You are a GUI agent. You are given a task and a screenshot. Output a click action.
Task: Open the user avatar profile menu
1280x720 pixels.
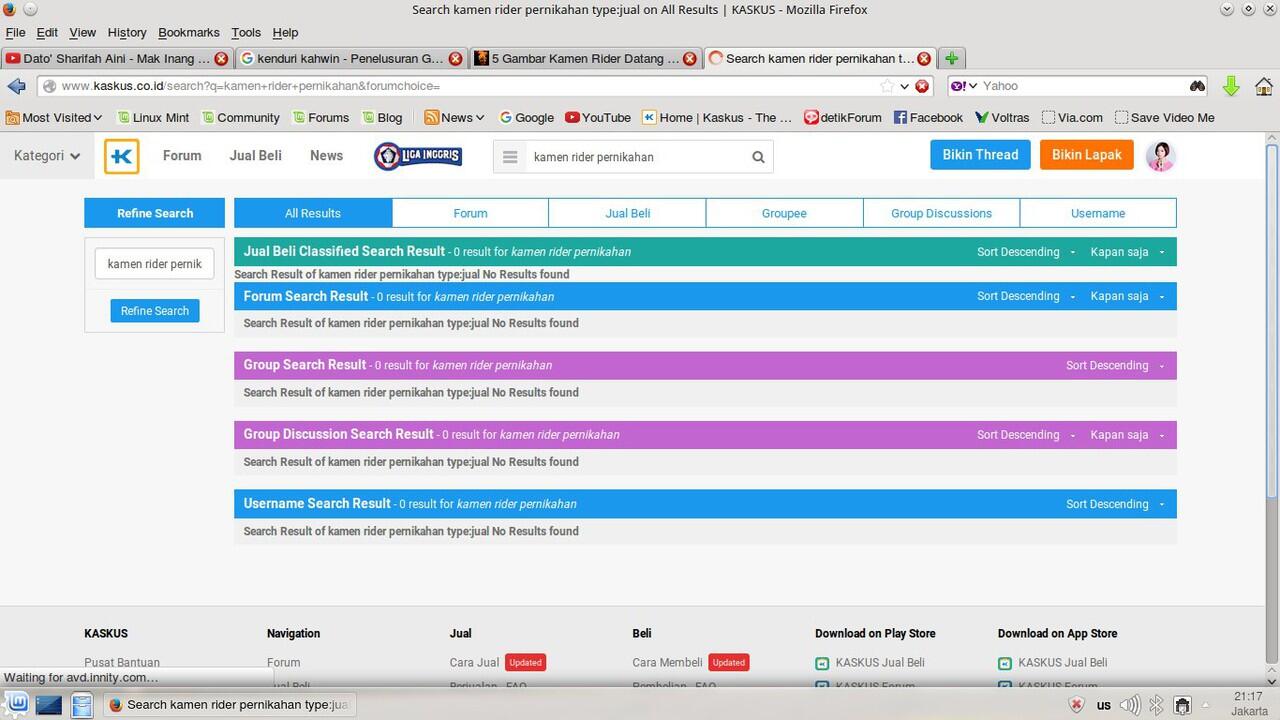(1160, 155)
